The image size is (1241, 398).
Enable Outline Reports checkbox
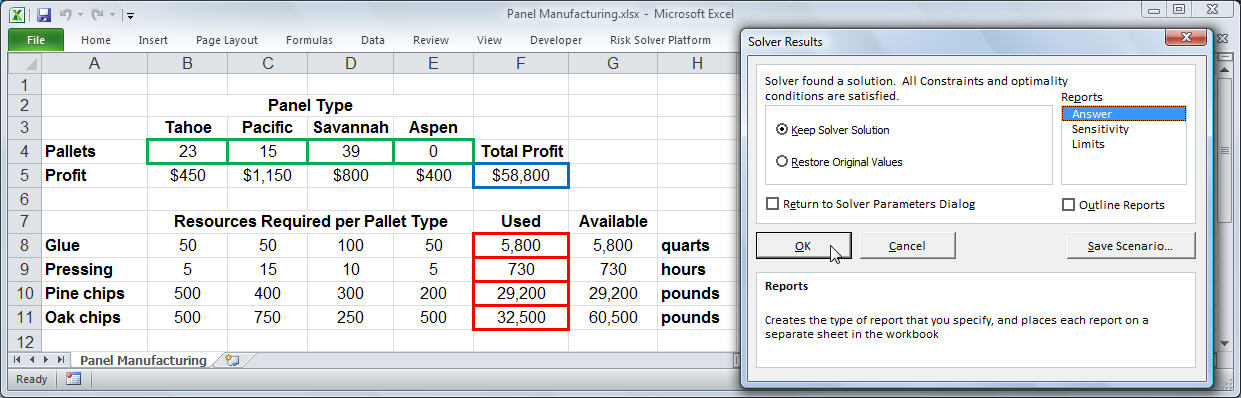tap(1068, 205)
